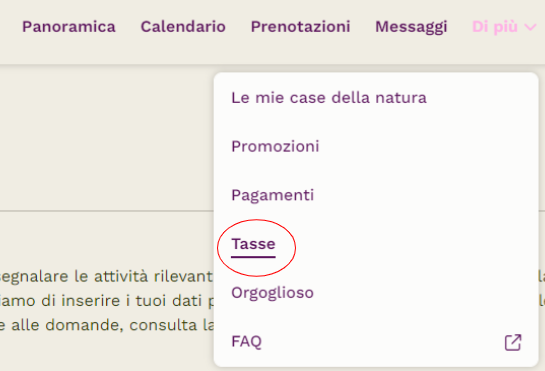Viewport: 545px width, 371px height.
Task: Click the underline beneath the Tasse entry
Action: tap(253, 257)
